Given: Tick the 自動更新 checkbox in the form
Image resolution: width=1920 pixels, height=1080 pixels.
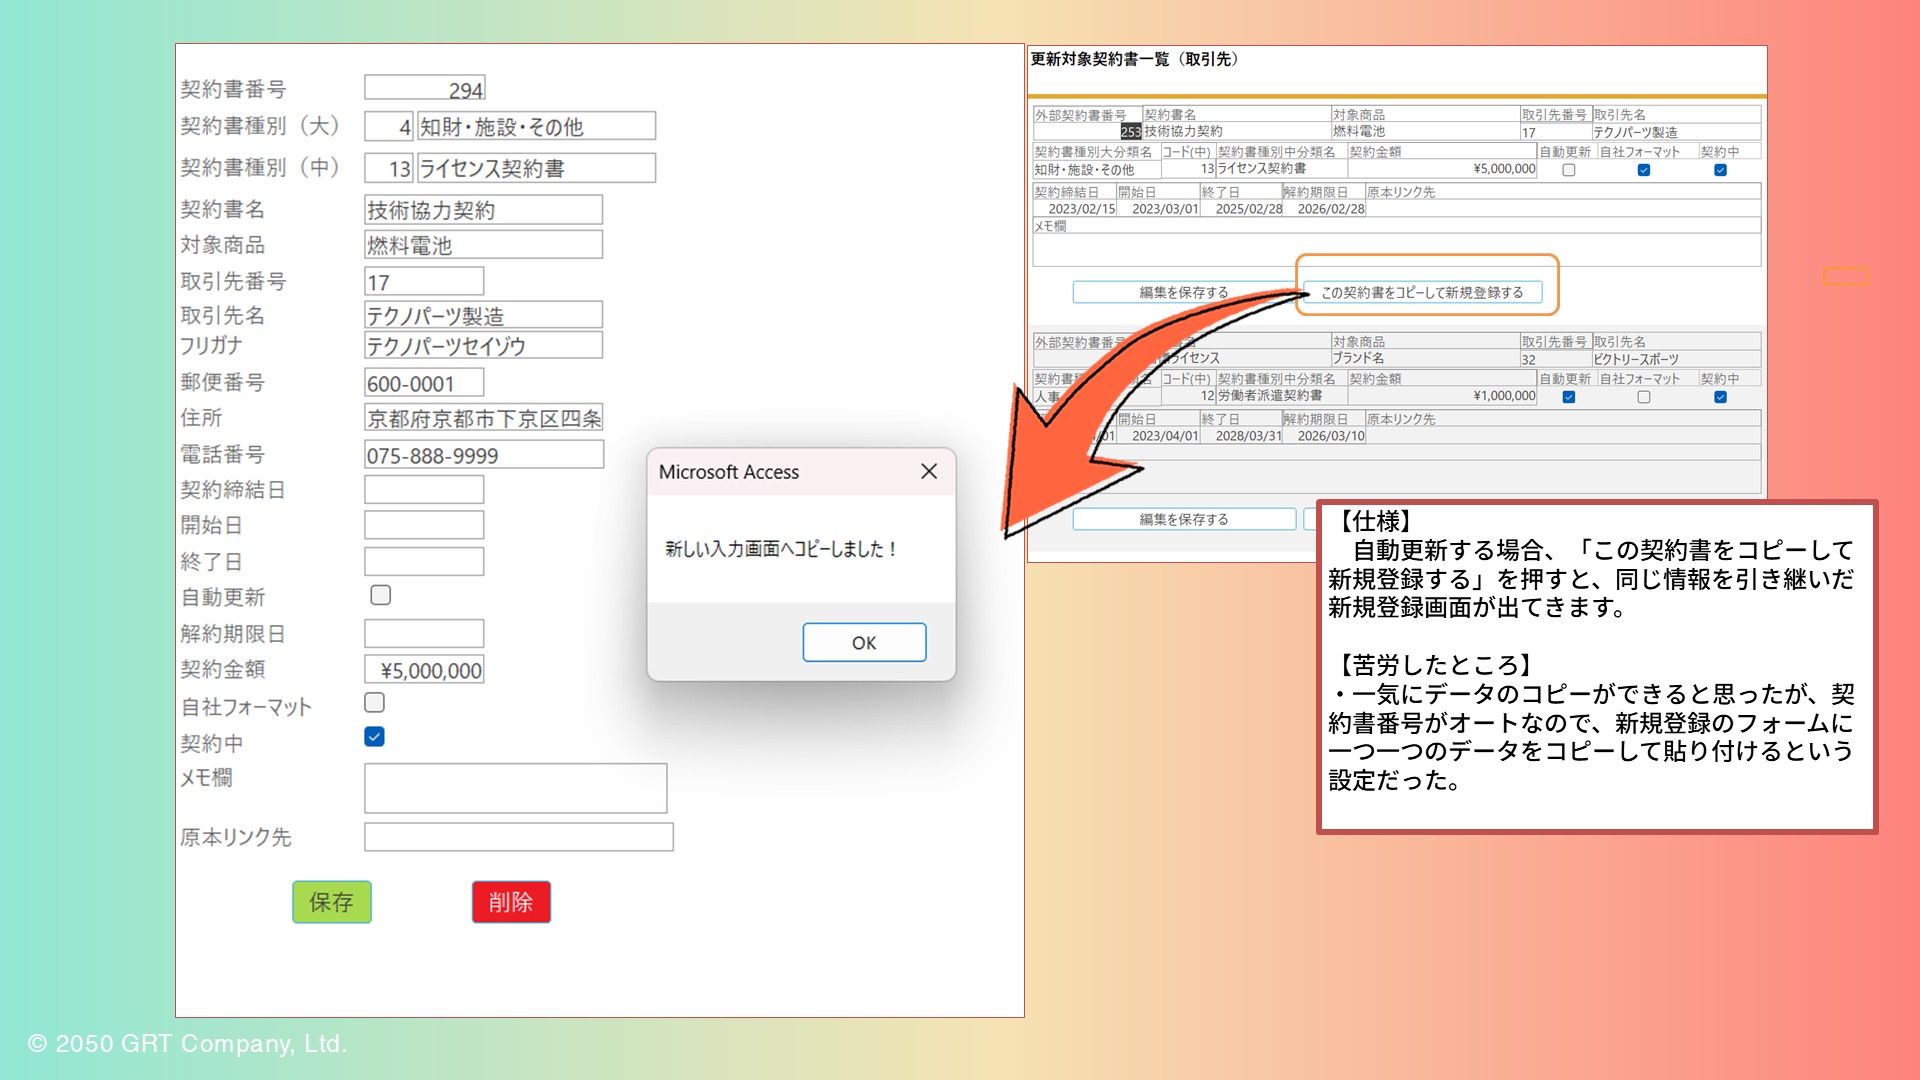Looking at the screenshot, I should click(x=380, y=595).
